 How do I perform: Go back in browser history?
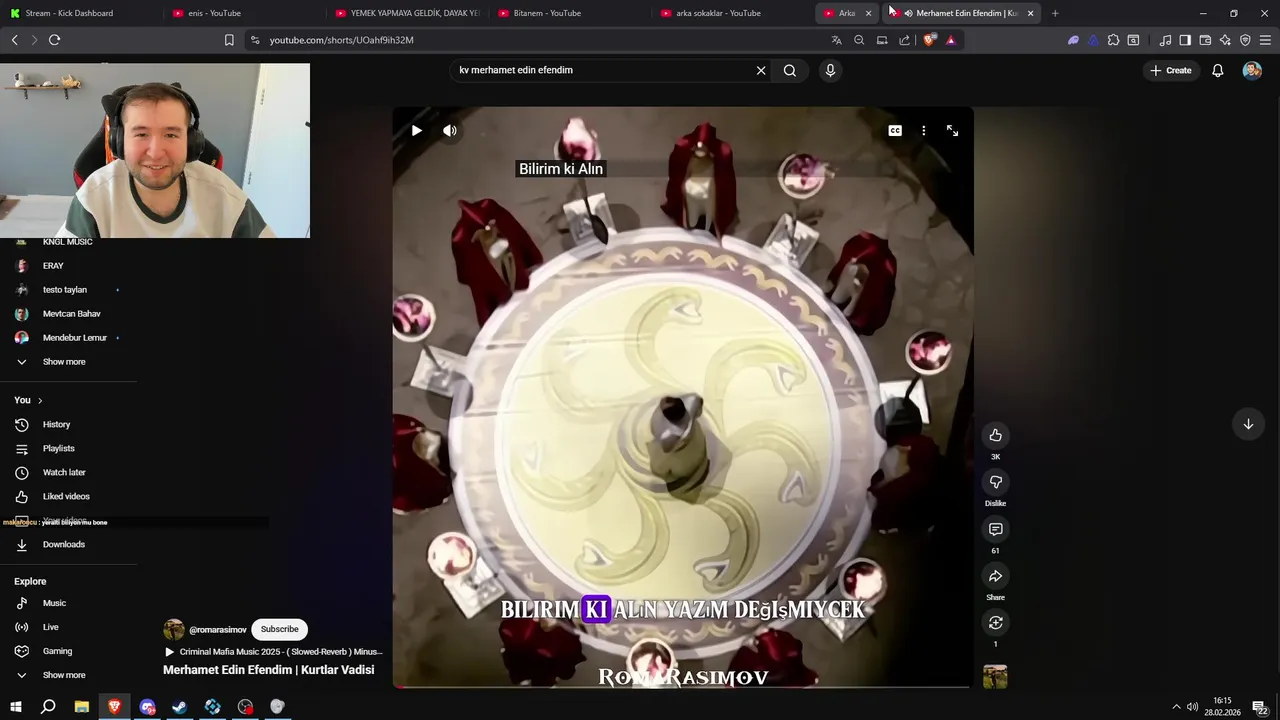click(x=14, y=40)
